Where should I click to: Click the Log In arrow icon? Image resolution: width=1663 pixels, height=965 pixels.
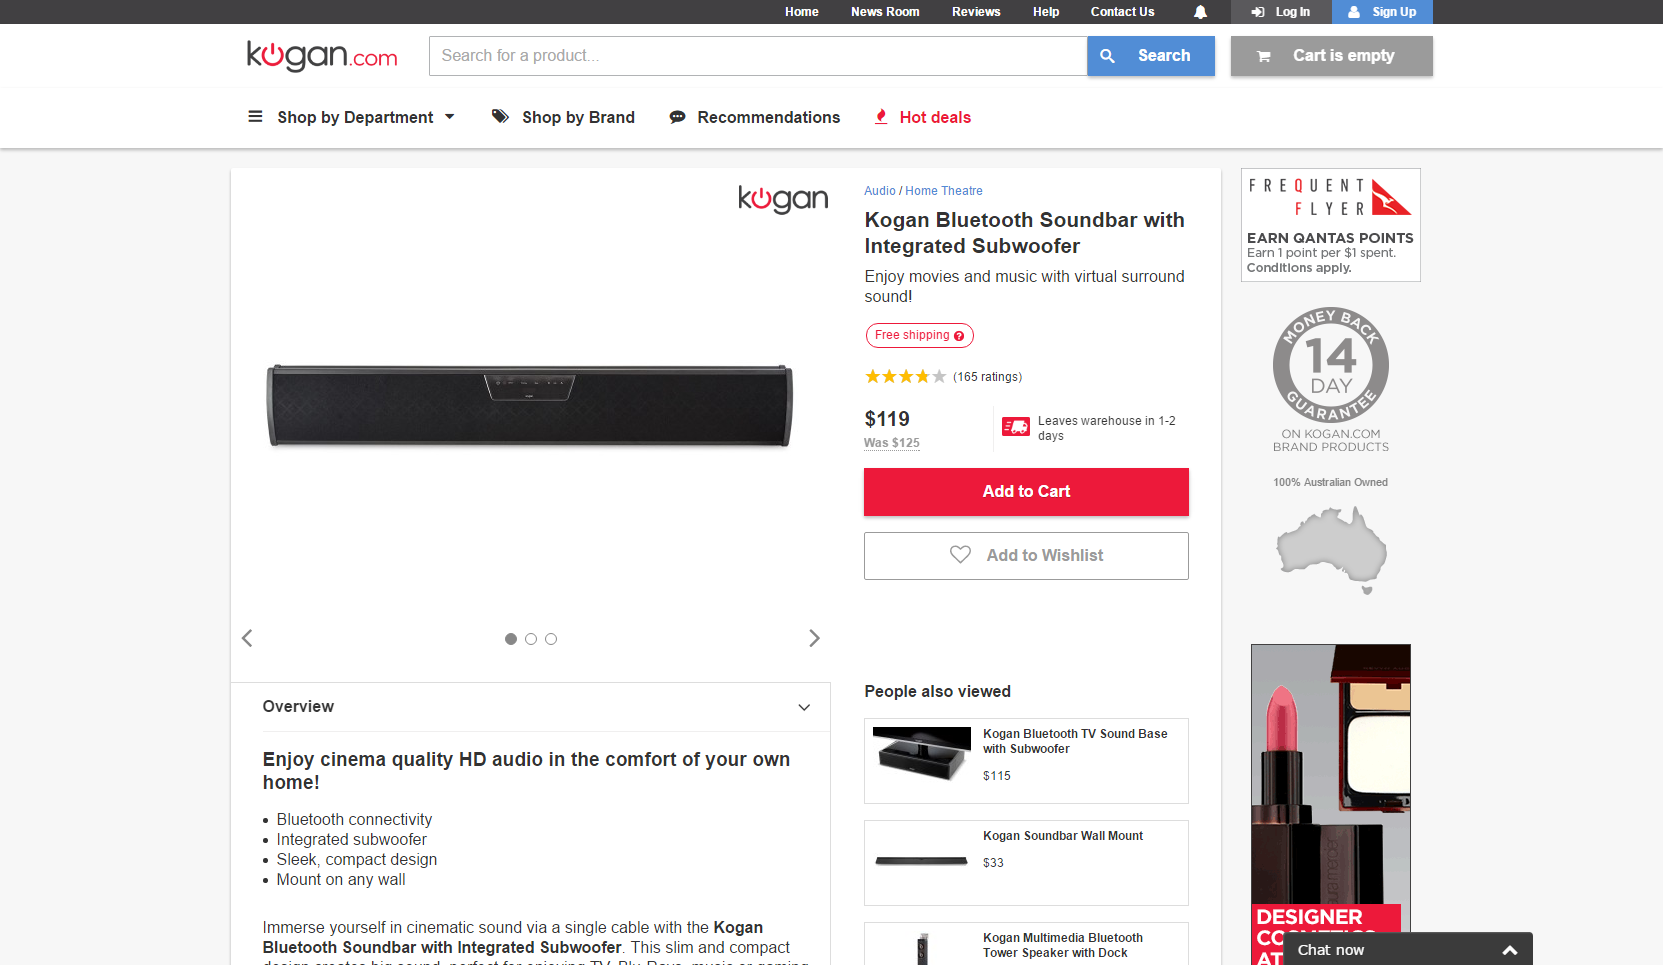tap(1258, 12)
